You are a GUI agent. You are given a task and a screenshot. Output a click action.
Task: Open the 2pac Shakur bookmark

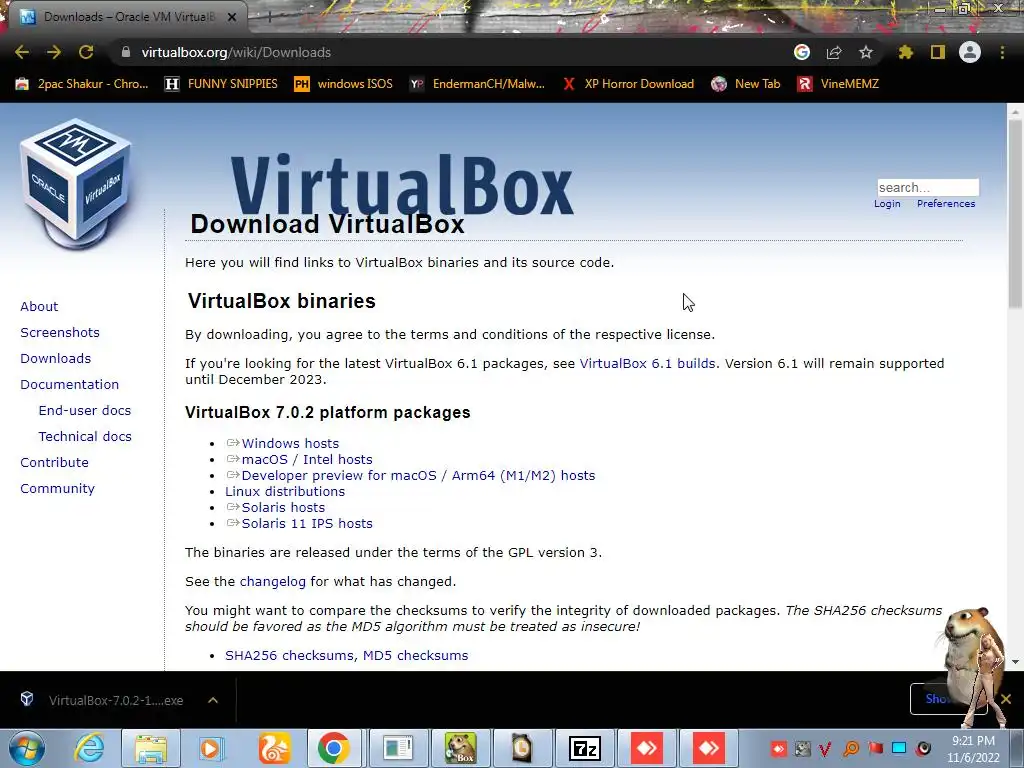(82, 84)
